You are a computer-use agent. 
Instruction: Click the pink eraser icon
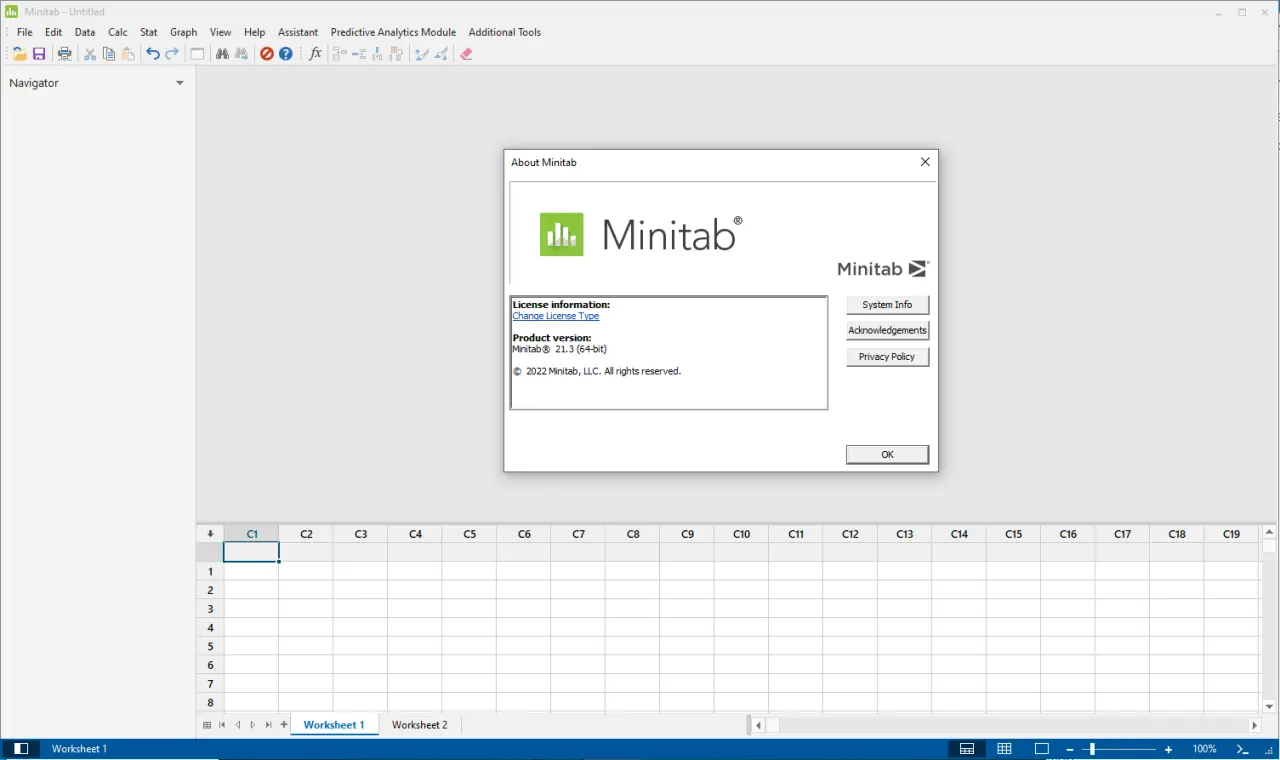(x=466, y=54)
